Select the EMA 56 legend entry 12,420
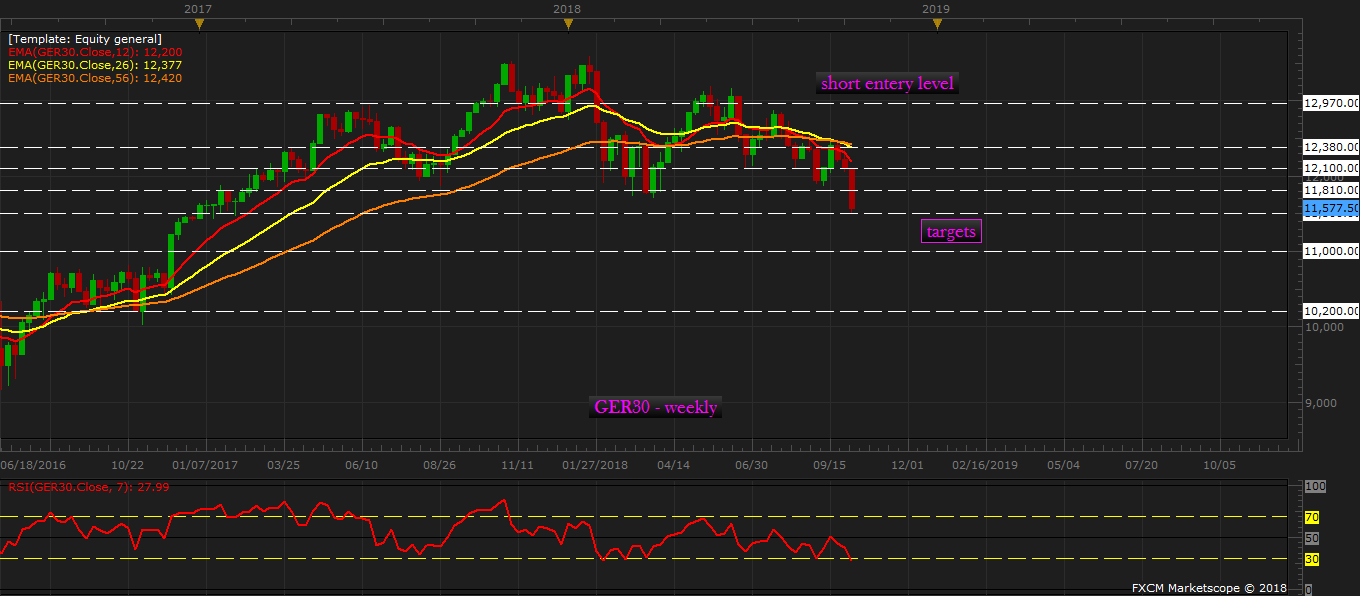The image size is (1360, 596). pyautogui.click(x=95, y=78)
